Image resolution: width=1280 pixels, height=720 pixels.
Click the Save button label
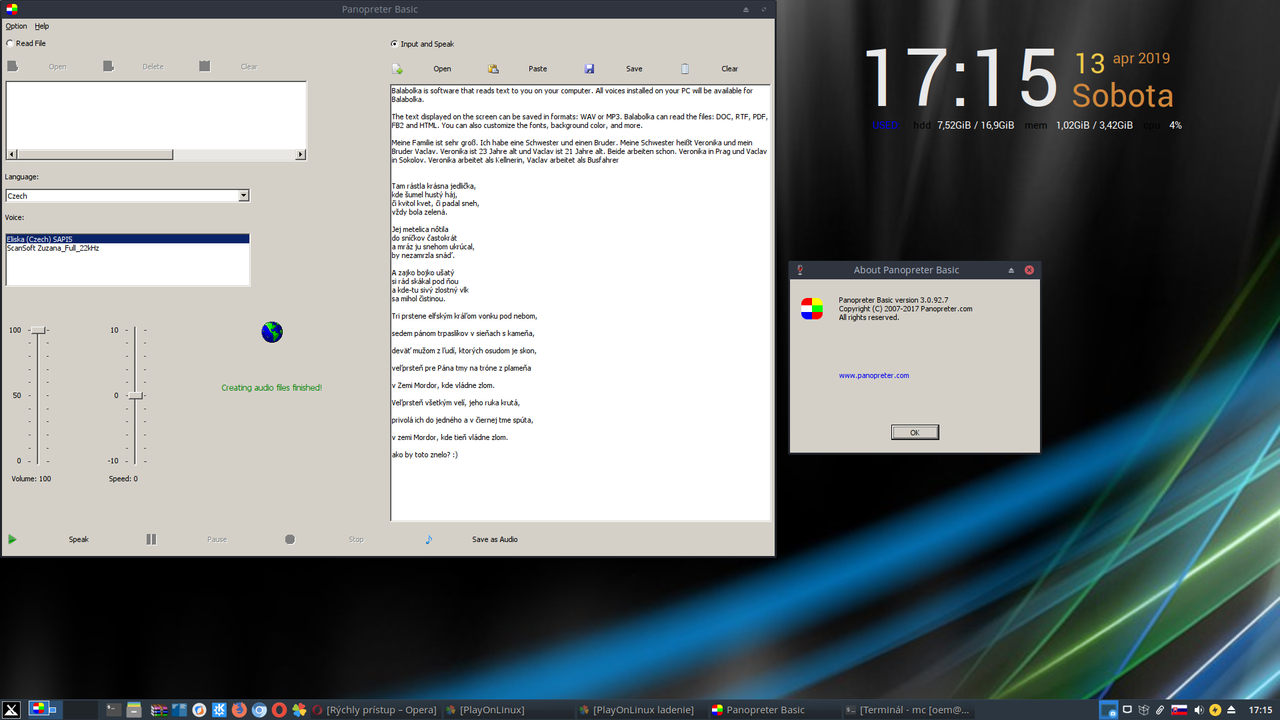point(634,69)
